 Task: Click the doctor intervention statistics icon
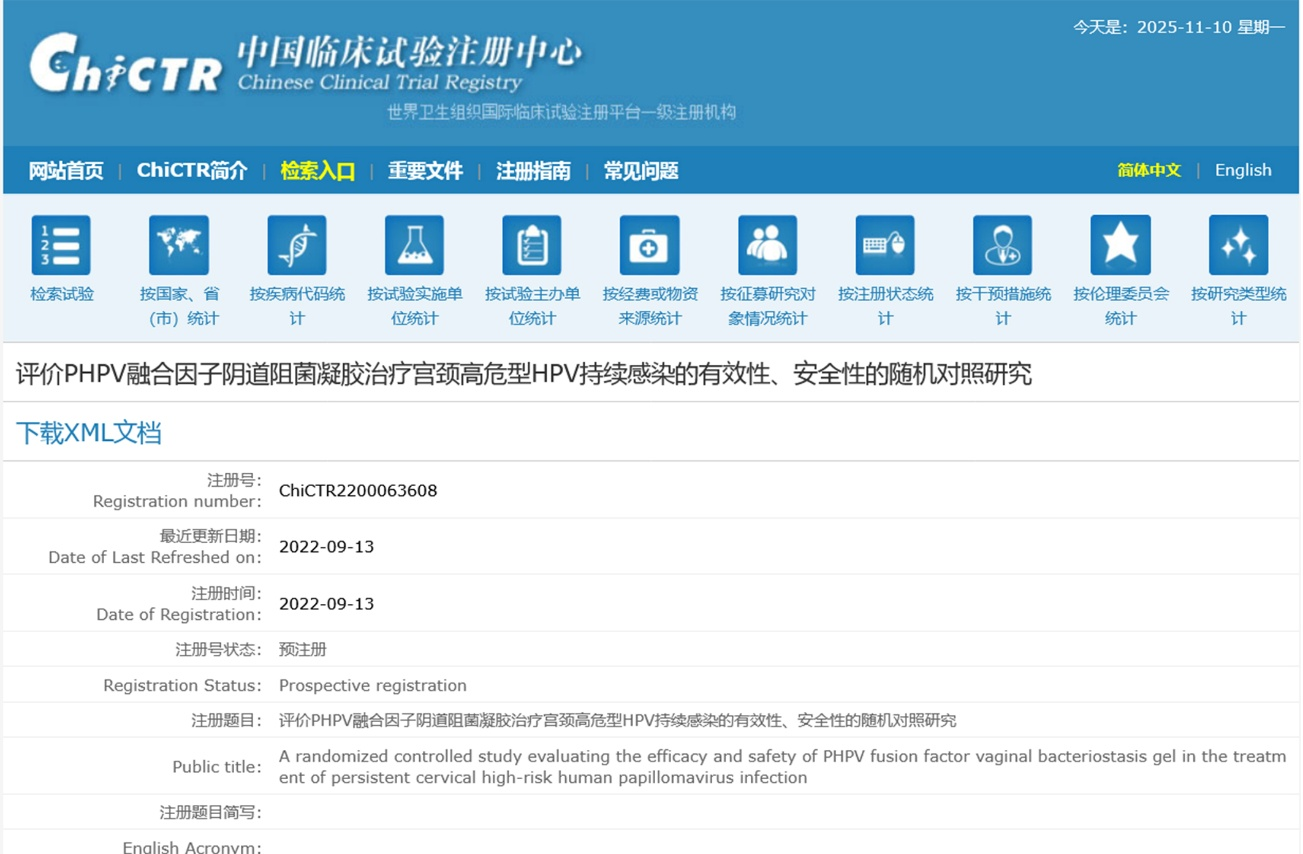pyautogui.click(x=1002, y=245)
